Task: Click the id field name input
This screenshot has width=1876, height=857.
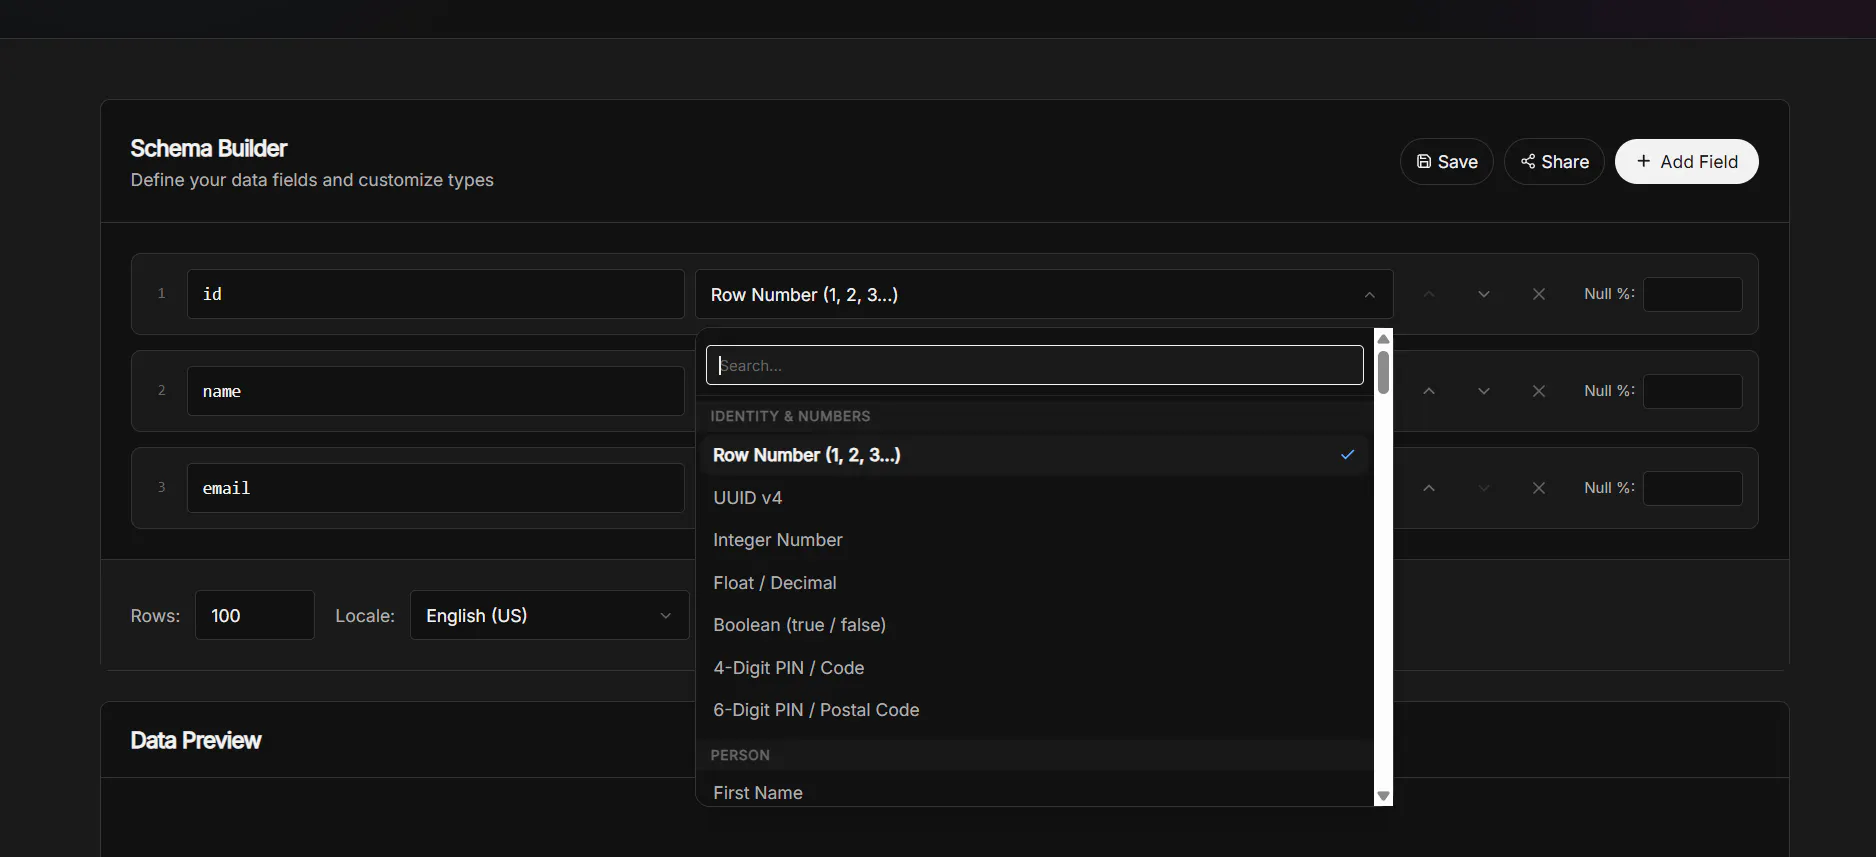Action: [x=435, y=294]
